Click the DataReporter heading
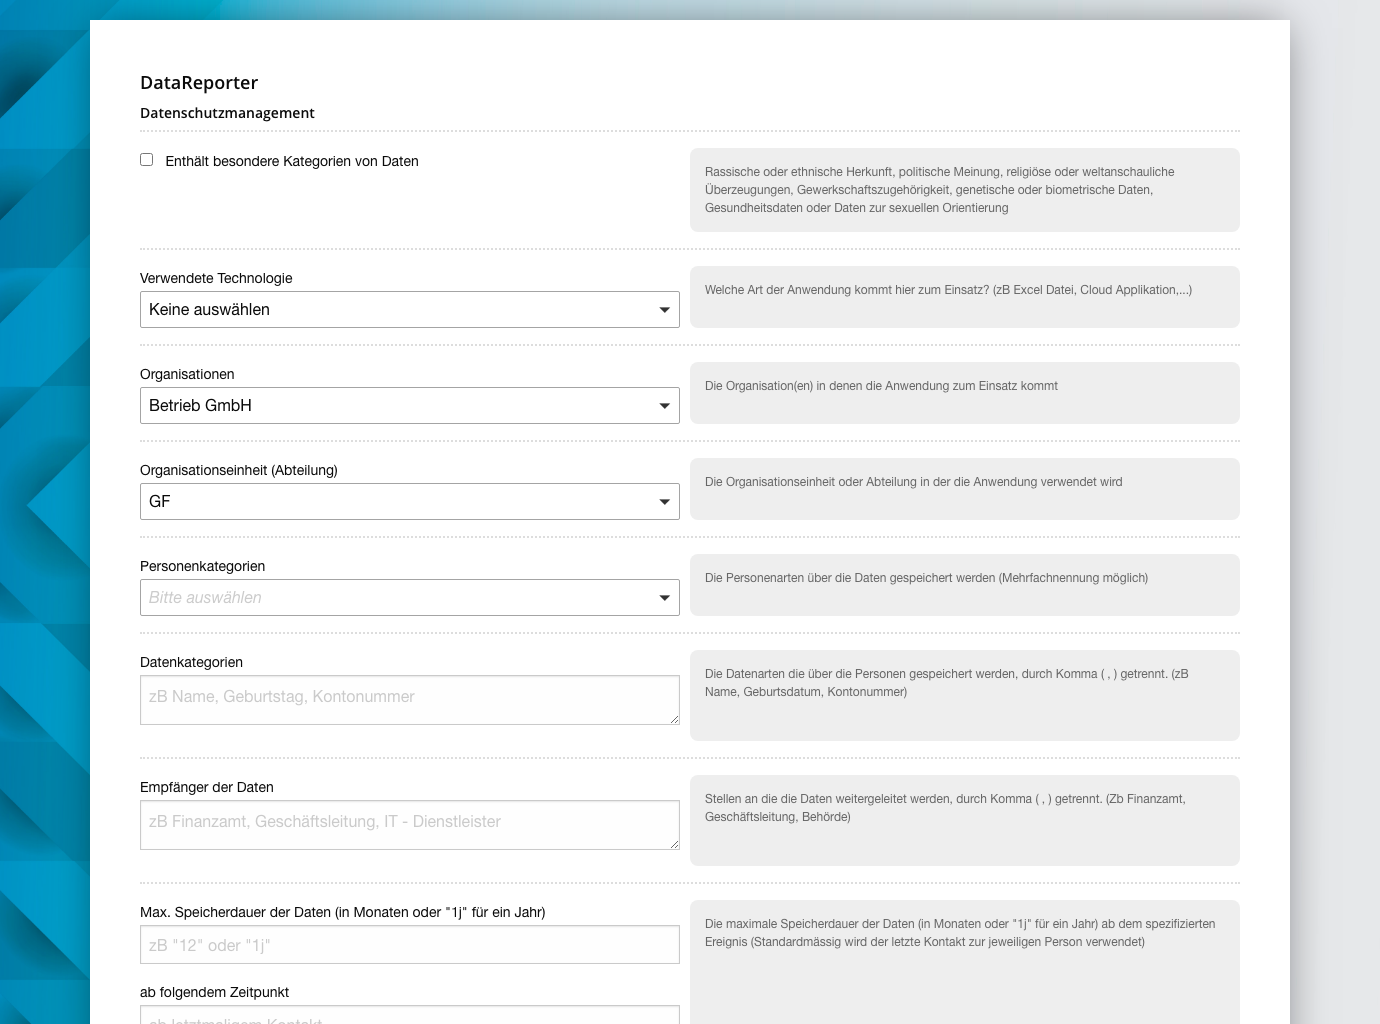 tap(199, 82)
